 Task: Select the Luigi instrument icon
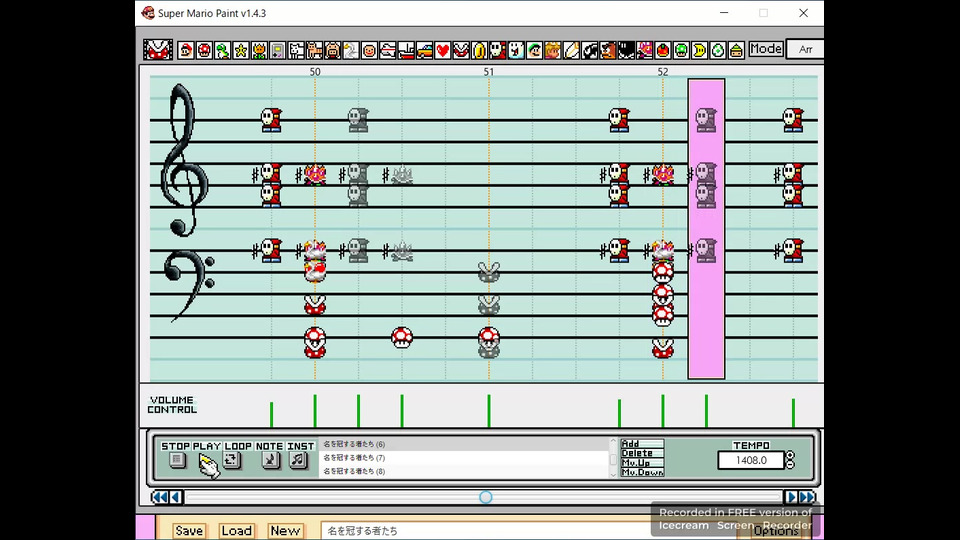point(534,50)
